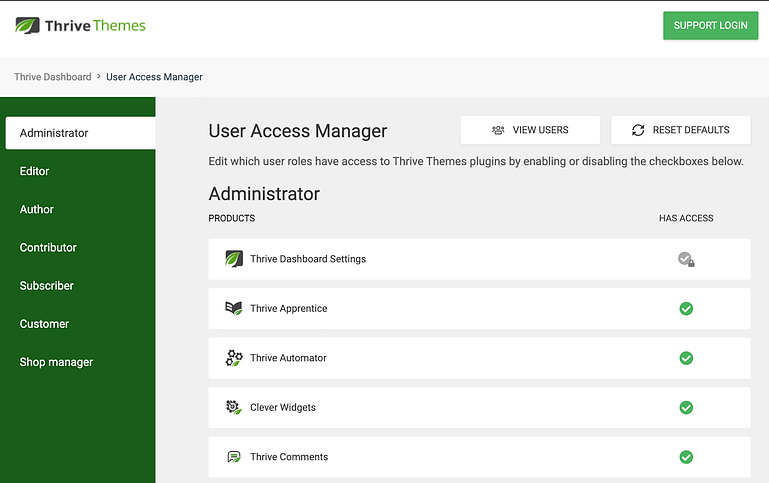This screenshot has width=769, height=483.
Task: Click the Thrive Apprentice book icon
Action: pos(234,308)
